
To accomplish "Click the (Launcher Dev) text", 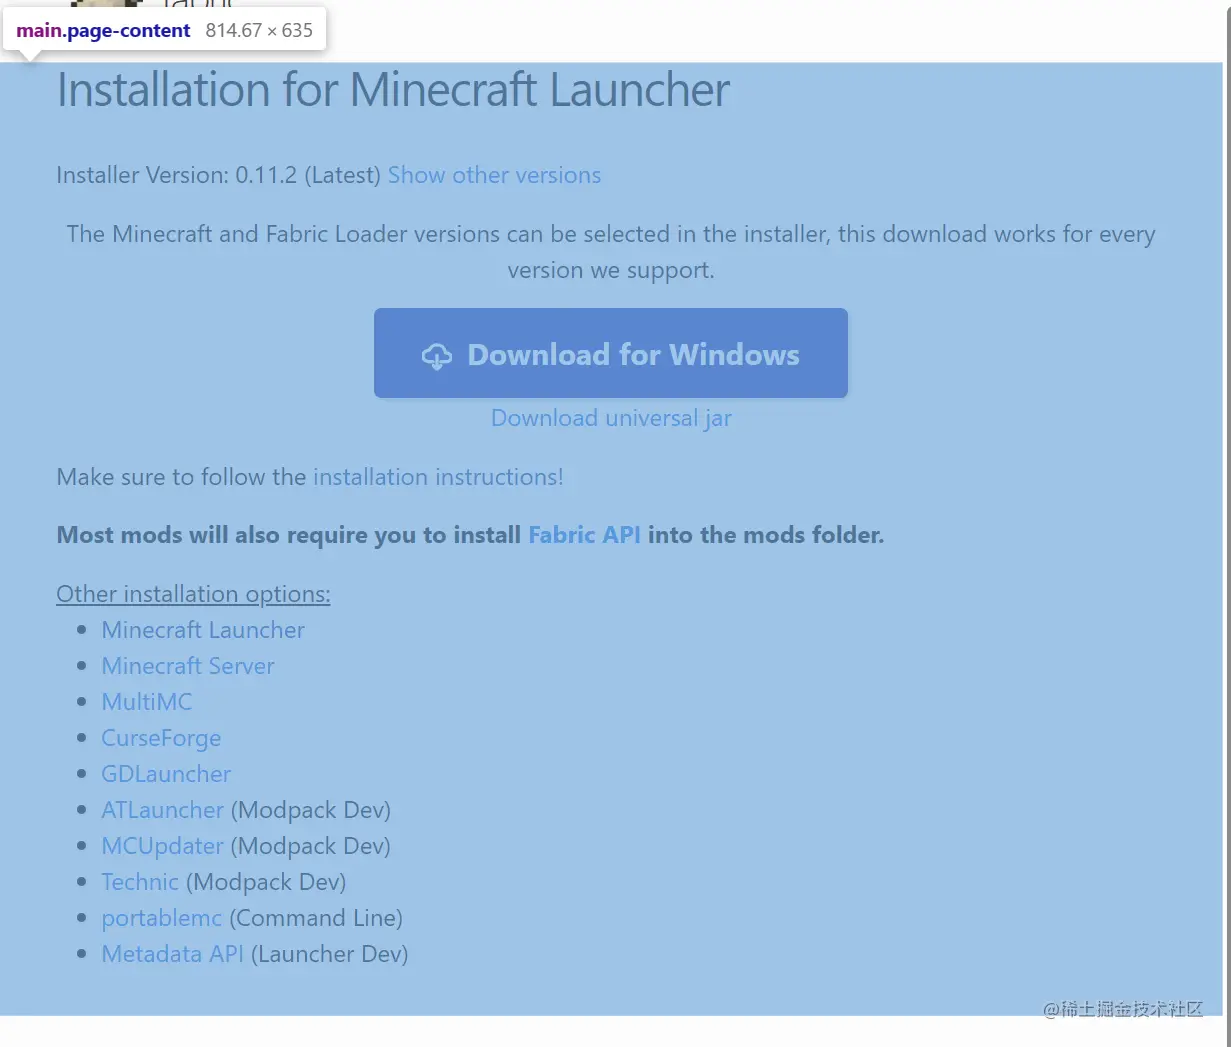I will [329, 954].
